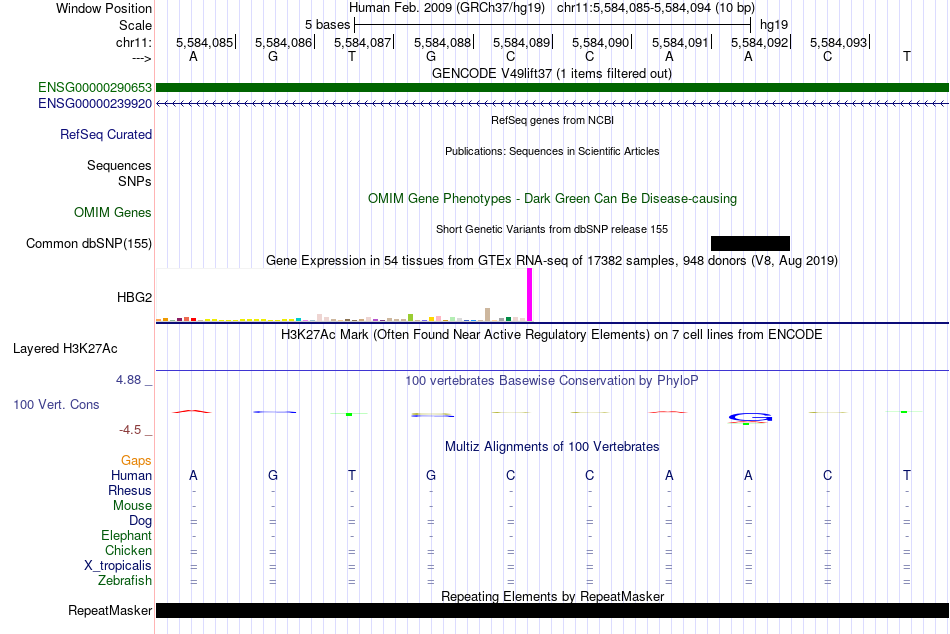Click the Human species label

pos(131,475)
